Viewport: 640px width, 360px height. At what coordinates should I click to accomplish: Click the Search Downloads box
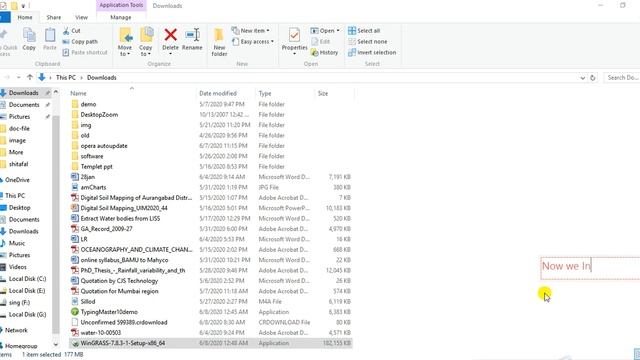pos(622,78)
